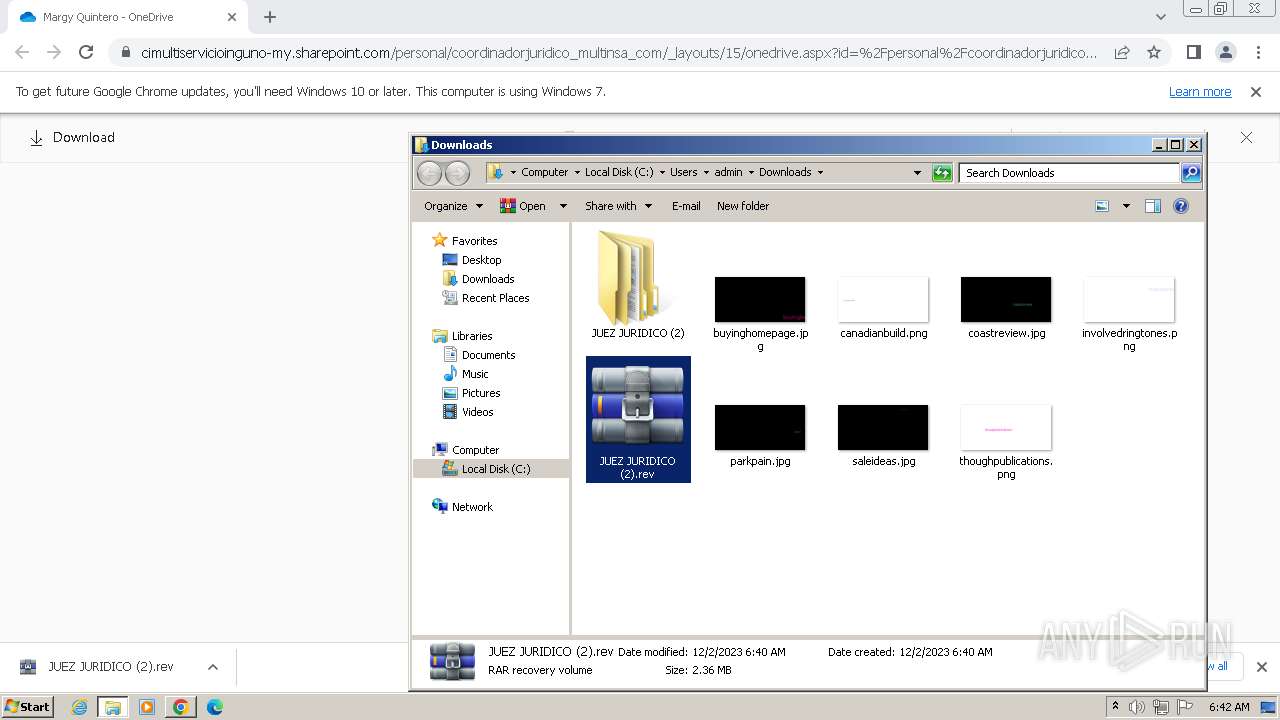Open the Pictures library
1280x720 pixels.
[x=471, y=393]
